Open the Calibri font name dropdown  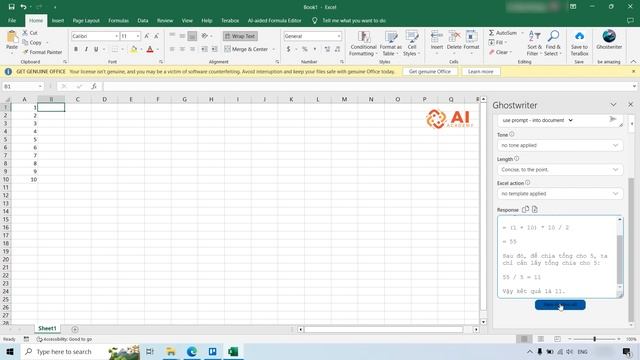[x=116, y=36]
